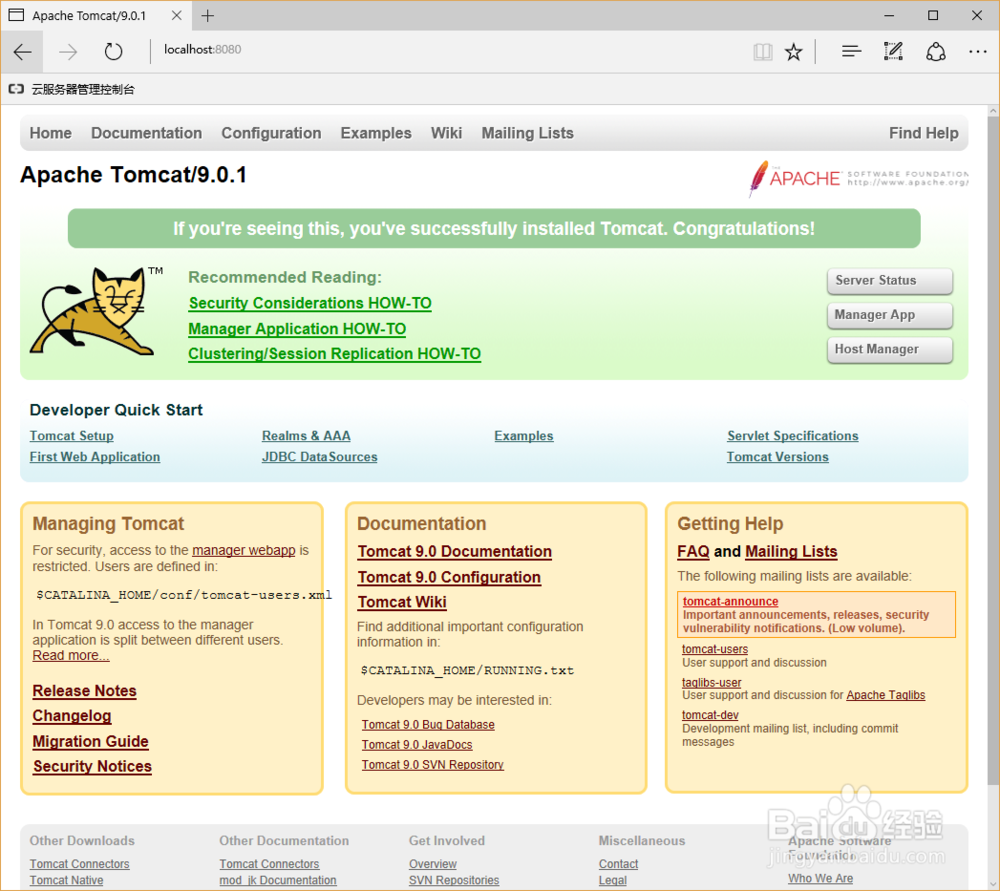Open the tomcat-users mailing list link
The width and height of the screenshot is (1000, 891).
pyautogui.click(x=715, y=649)
